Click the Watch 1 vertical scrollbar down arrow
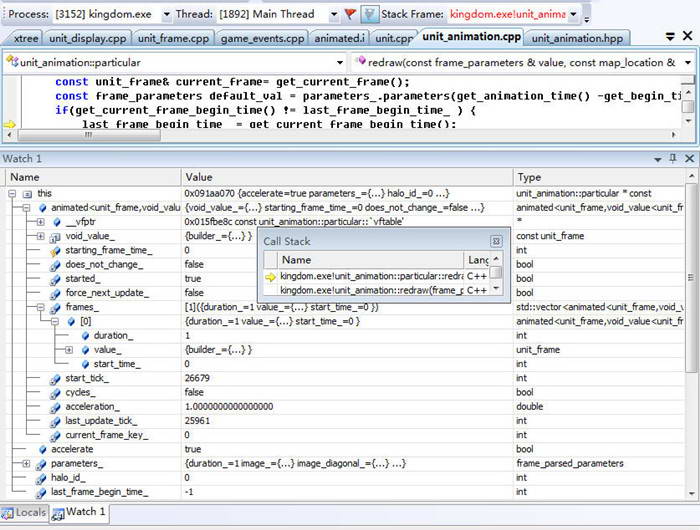Image resolution: width=700 pixels, height=530 pixels. tap(693, 494)
